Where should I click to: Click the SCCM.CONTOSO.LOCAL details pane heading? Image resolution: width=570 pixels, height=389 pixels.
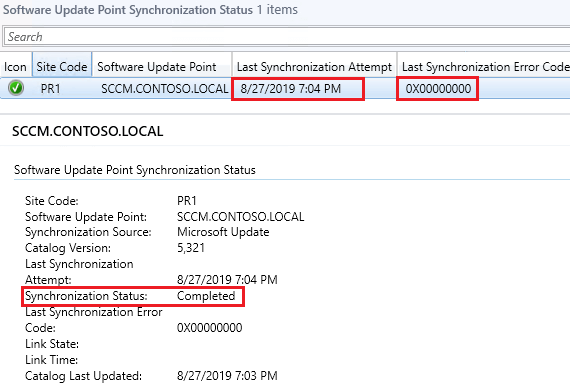click(x=88, y=131)
